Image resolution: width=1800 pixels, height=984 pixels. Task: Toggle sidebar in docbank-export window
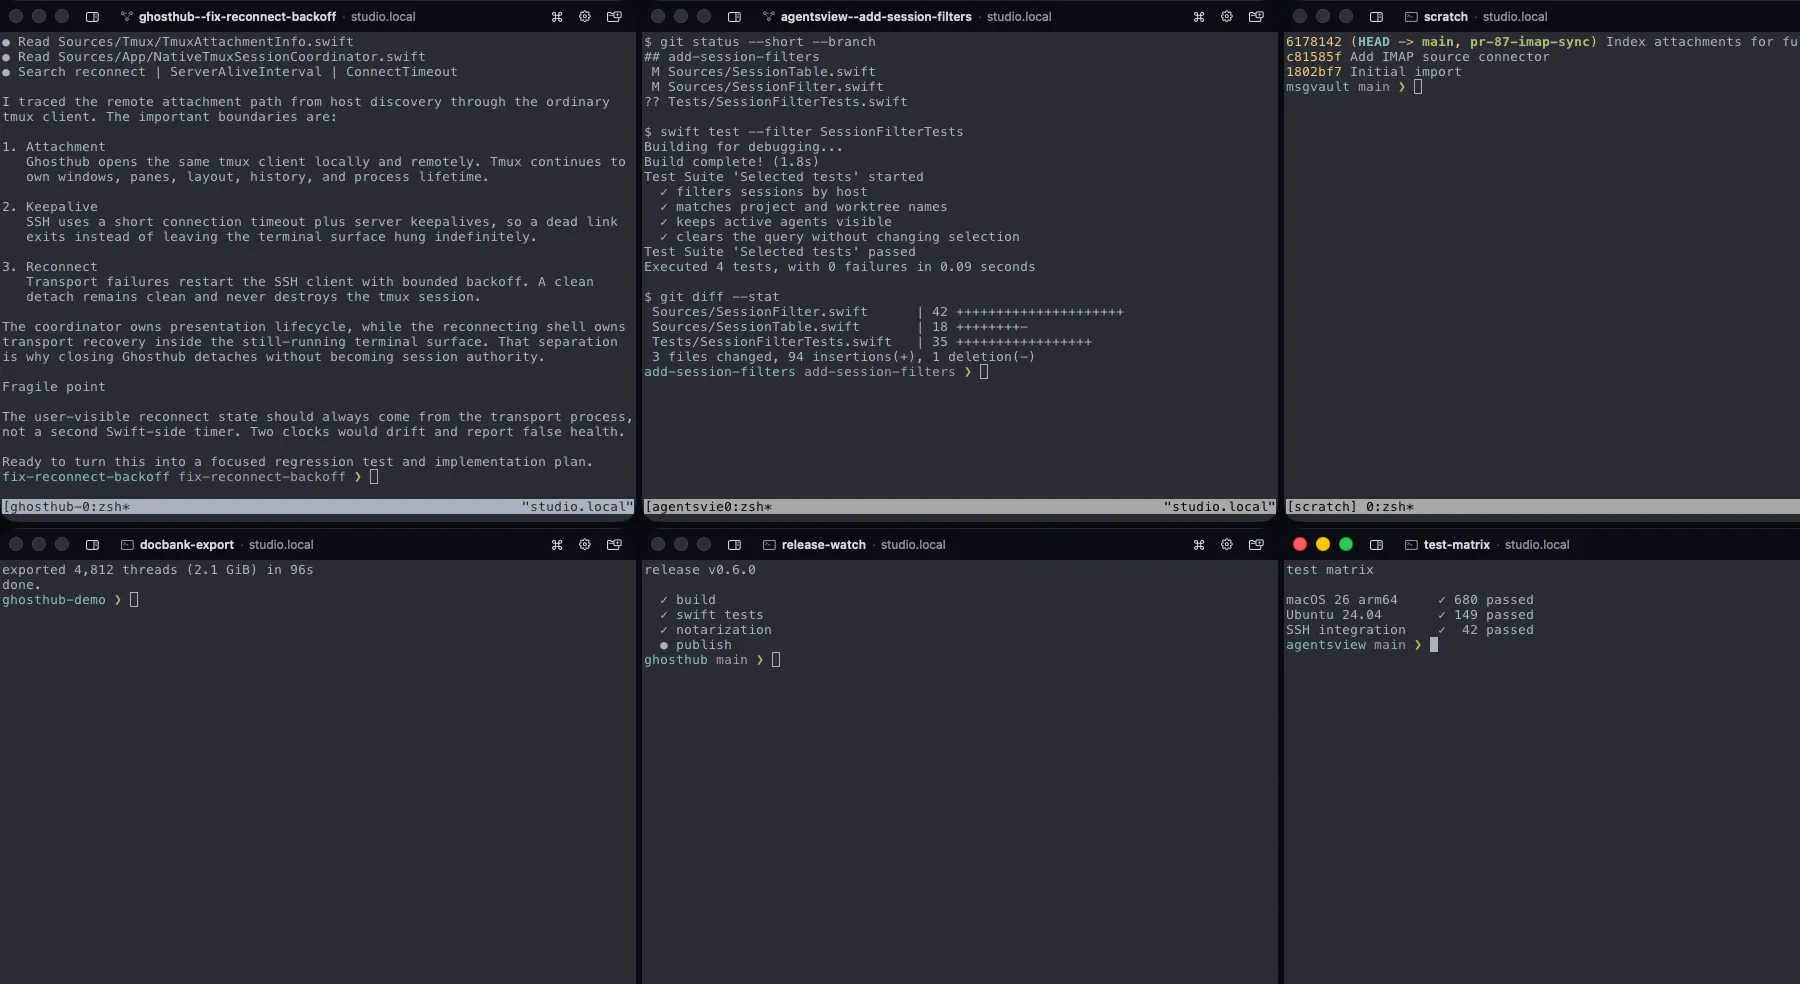click(92, 544)
